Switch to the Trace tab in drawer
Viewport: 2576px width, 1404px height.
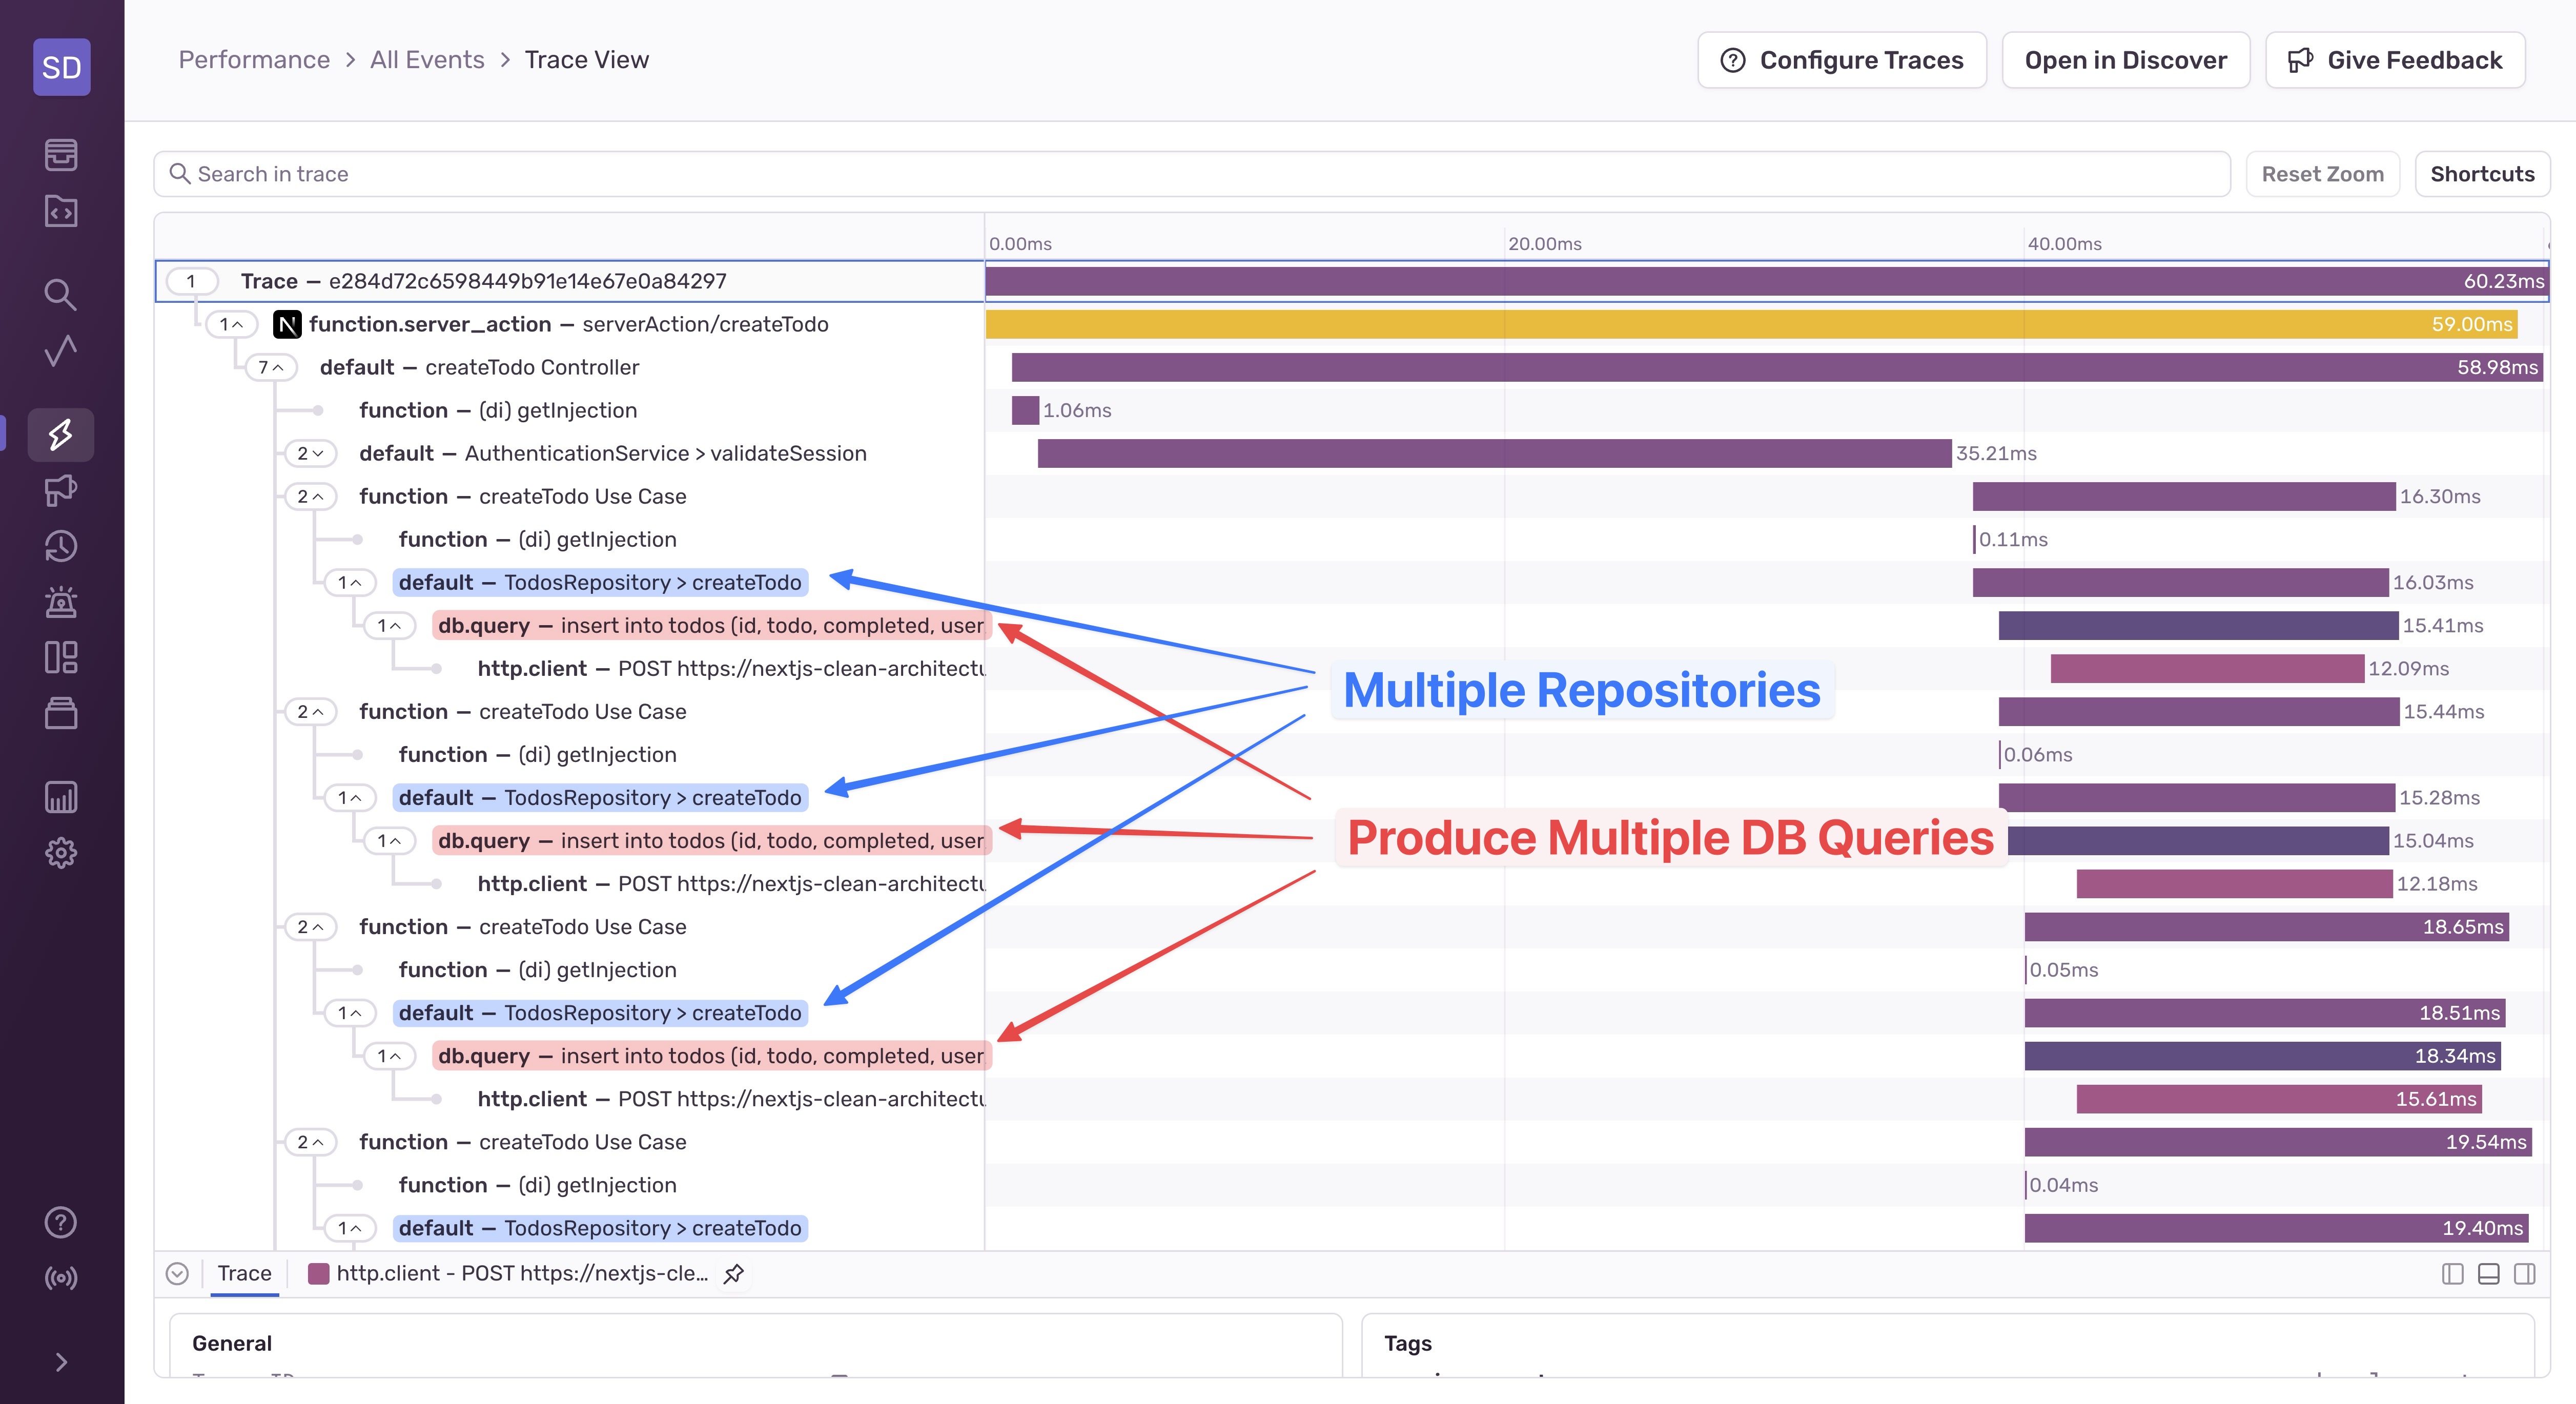click(x=245, y=1273)
